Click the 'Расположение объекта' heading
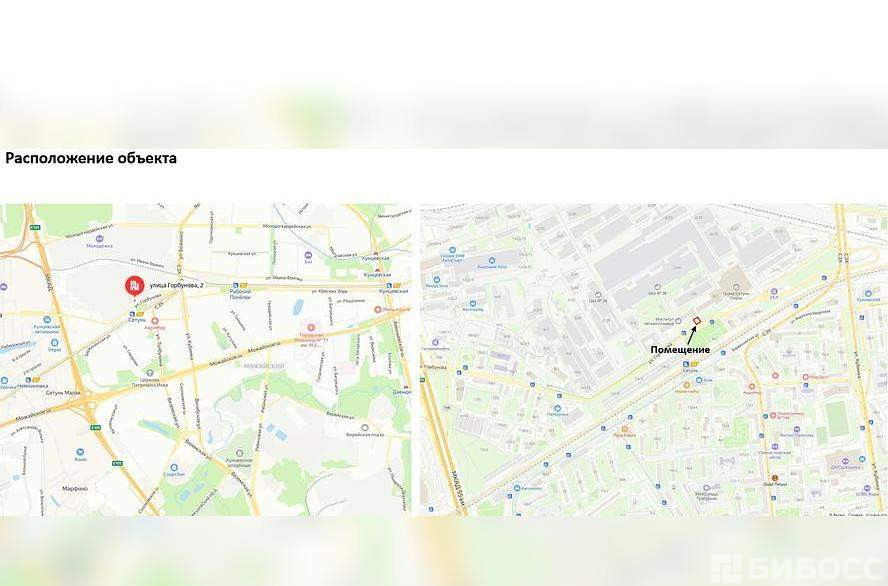The height and width of the screenshot is (586, 888). [x=91, y=158]
